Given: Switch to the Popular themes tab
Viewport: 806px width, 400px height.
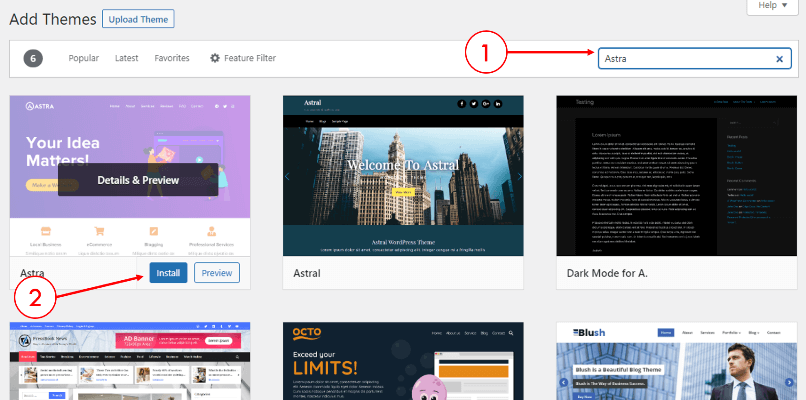Looking at the screenshot, I should point(84,58).
